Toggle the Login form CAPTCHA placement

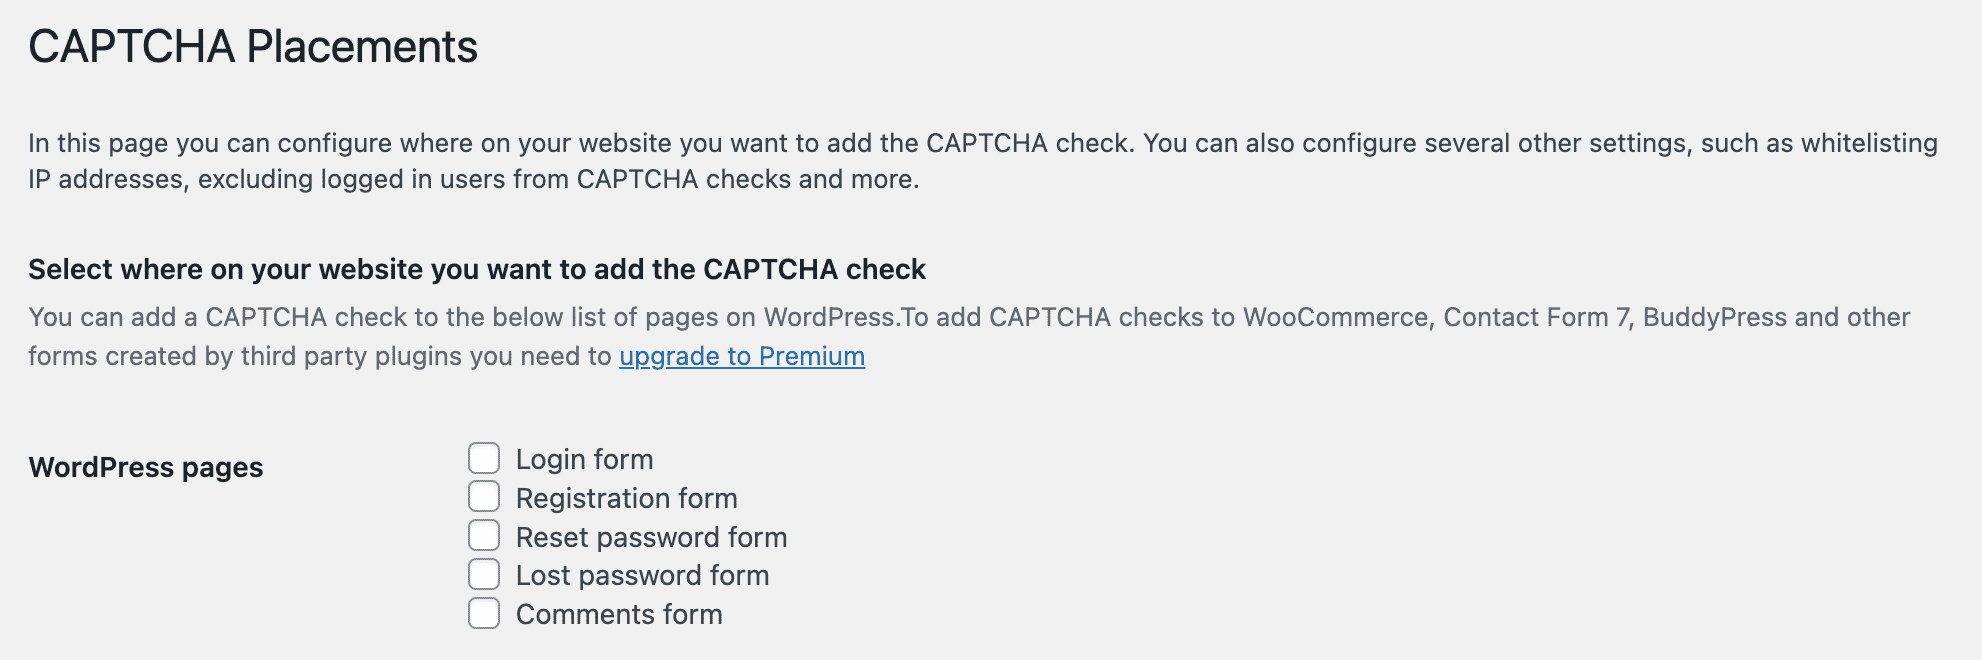coord(485,458)
